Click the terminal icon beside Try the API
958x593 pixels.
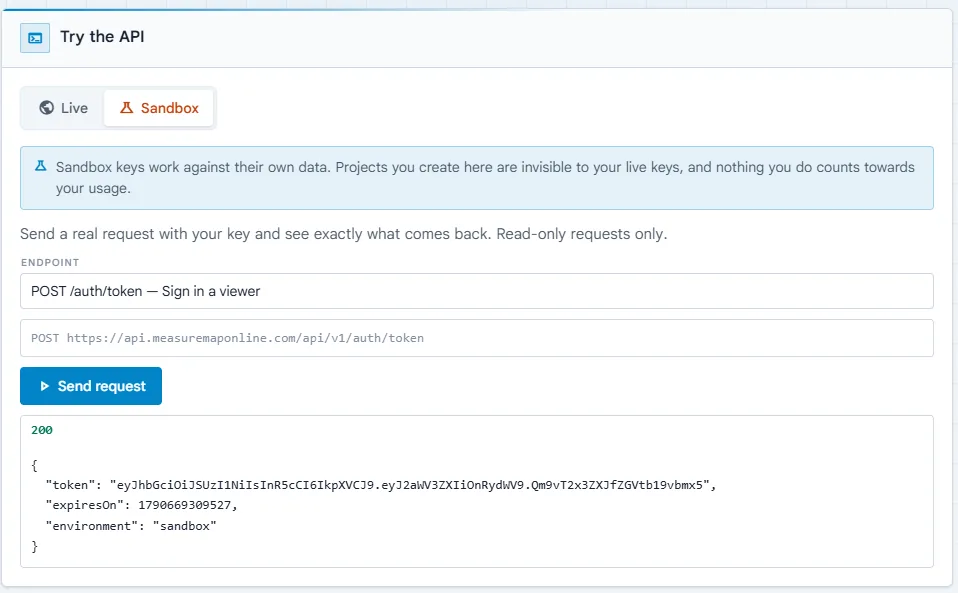coord(35,38)
